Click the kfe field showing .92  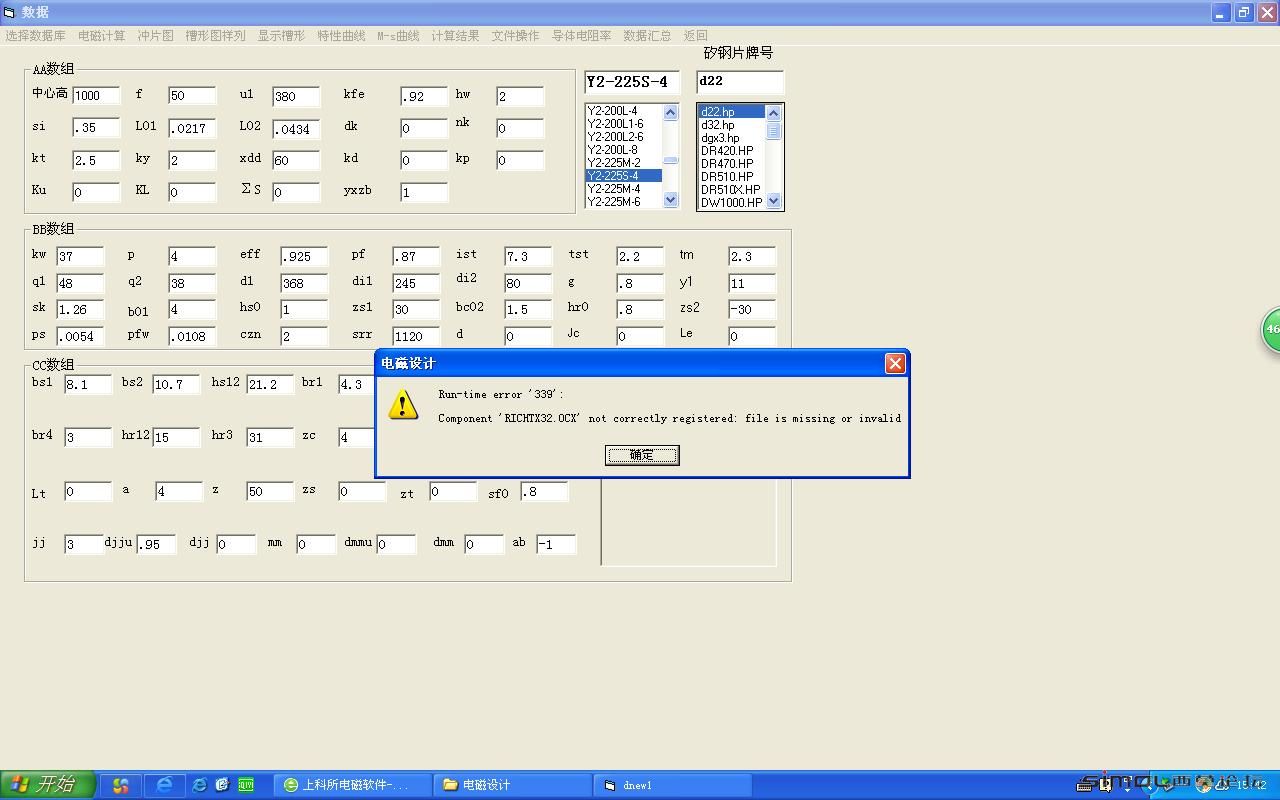click(424, 97)
